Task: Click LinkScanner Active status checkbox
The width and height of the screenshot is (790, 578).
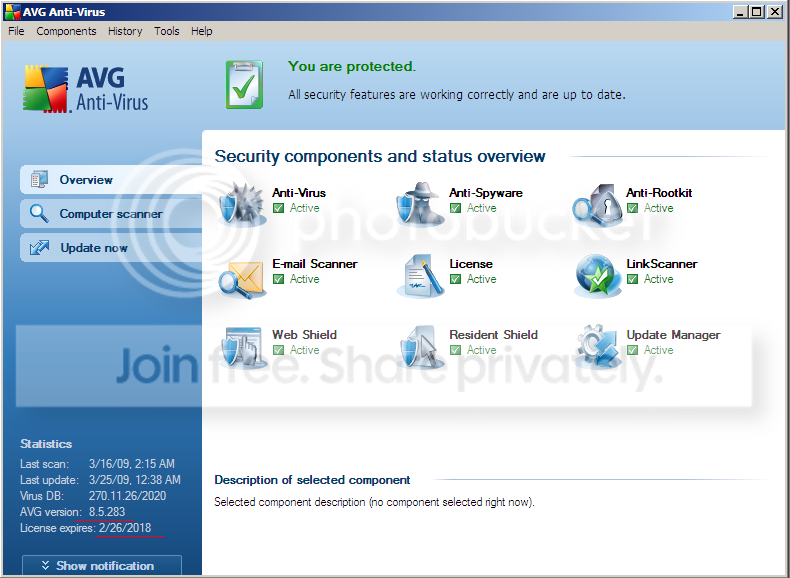Action: tap(632, 279)
